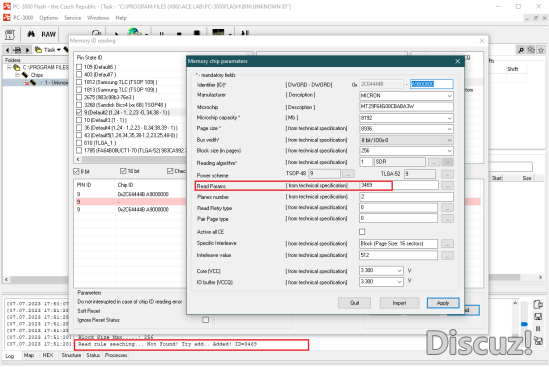Click the globe icon in the toolbar
This screenshot has width=549, height=367.
coord(134,32)
